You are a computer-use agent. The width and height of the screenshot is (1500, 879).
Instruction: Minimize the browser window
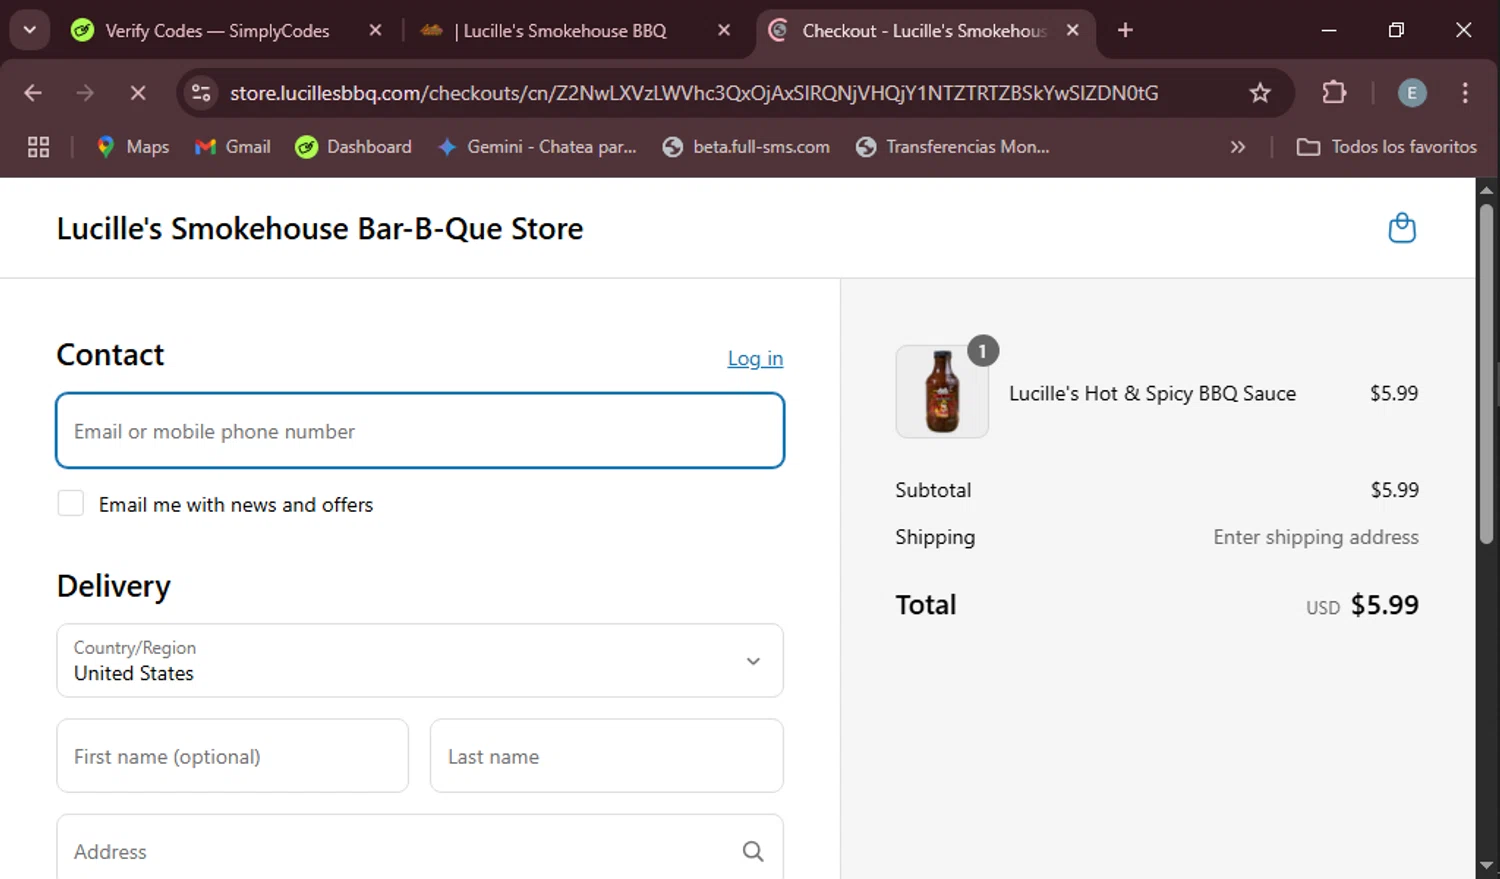tap(1329, 30)
